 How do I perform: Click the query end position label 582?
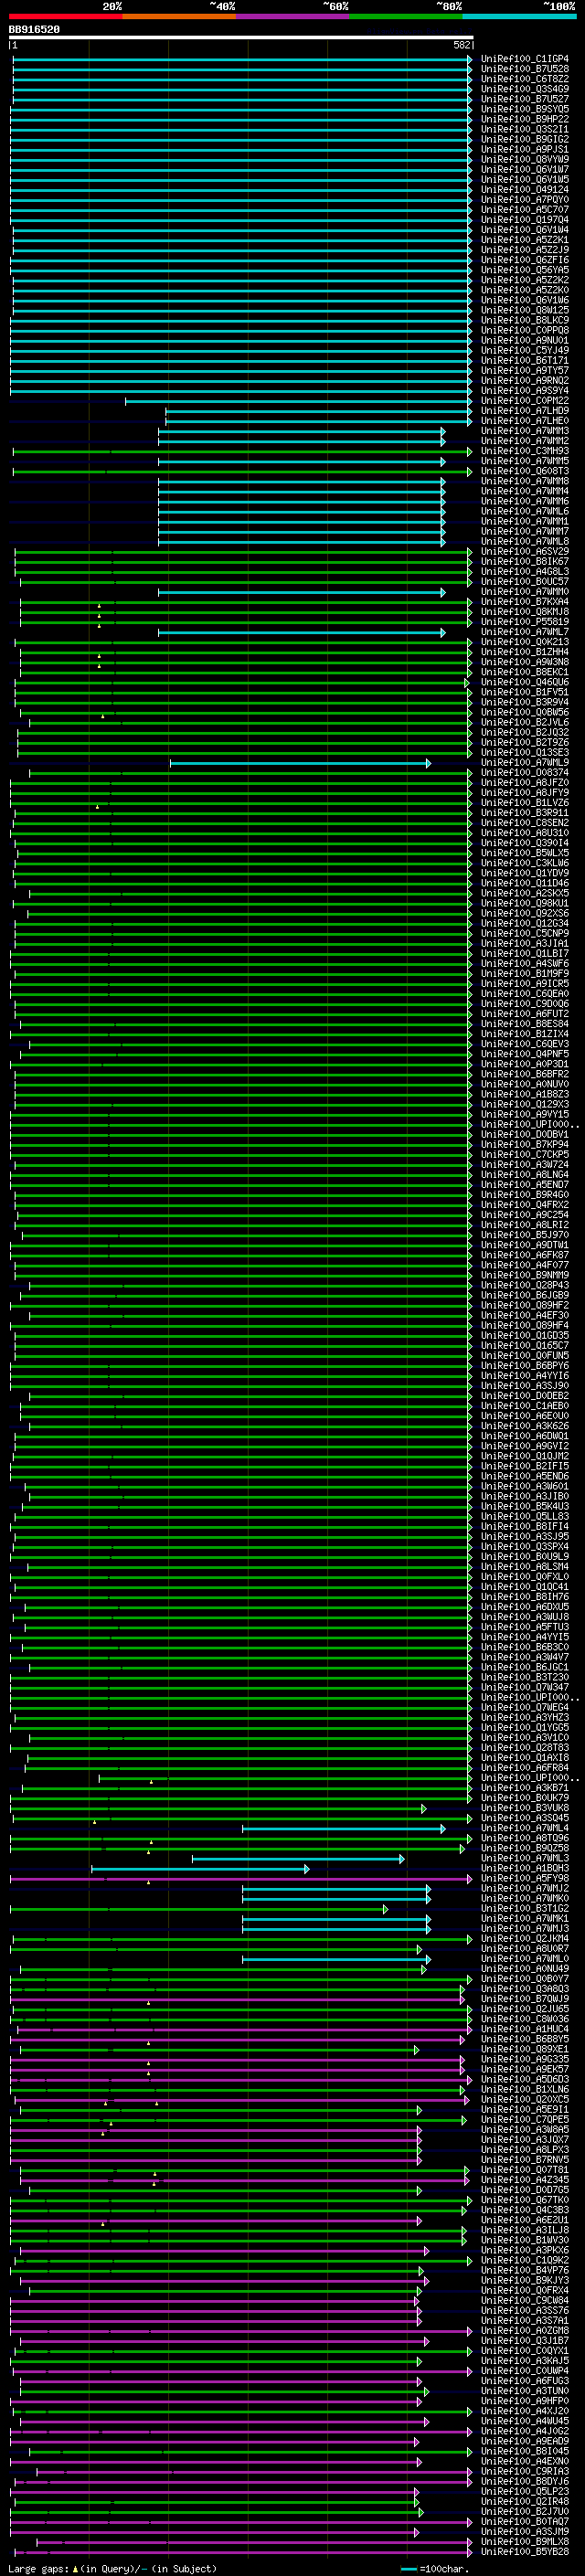pyautogui.click(x=462, y=45)
